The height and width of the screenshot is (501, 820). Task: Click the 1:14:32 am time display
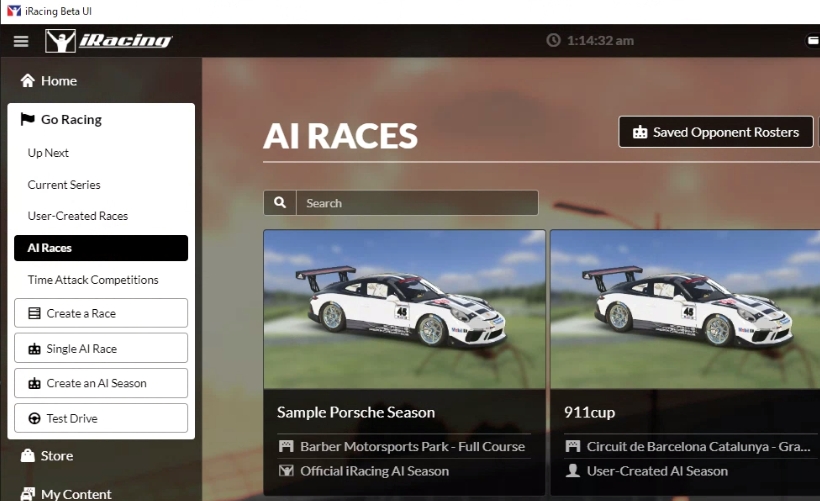(600, 40)
